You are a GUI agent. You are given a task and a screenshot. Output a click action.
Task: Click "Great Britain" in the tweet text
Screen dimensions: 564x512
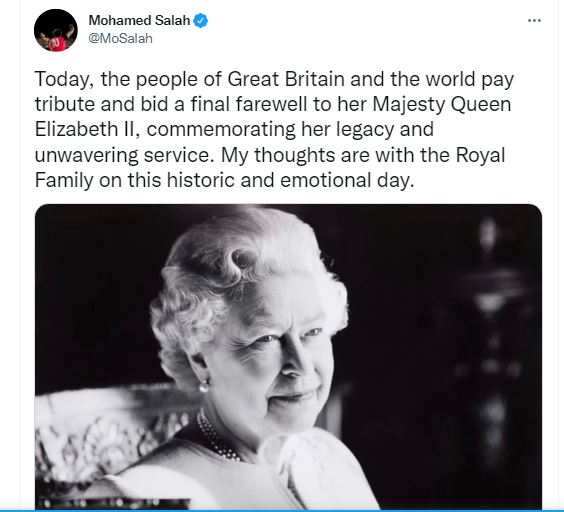point(286,79)
